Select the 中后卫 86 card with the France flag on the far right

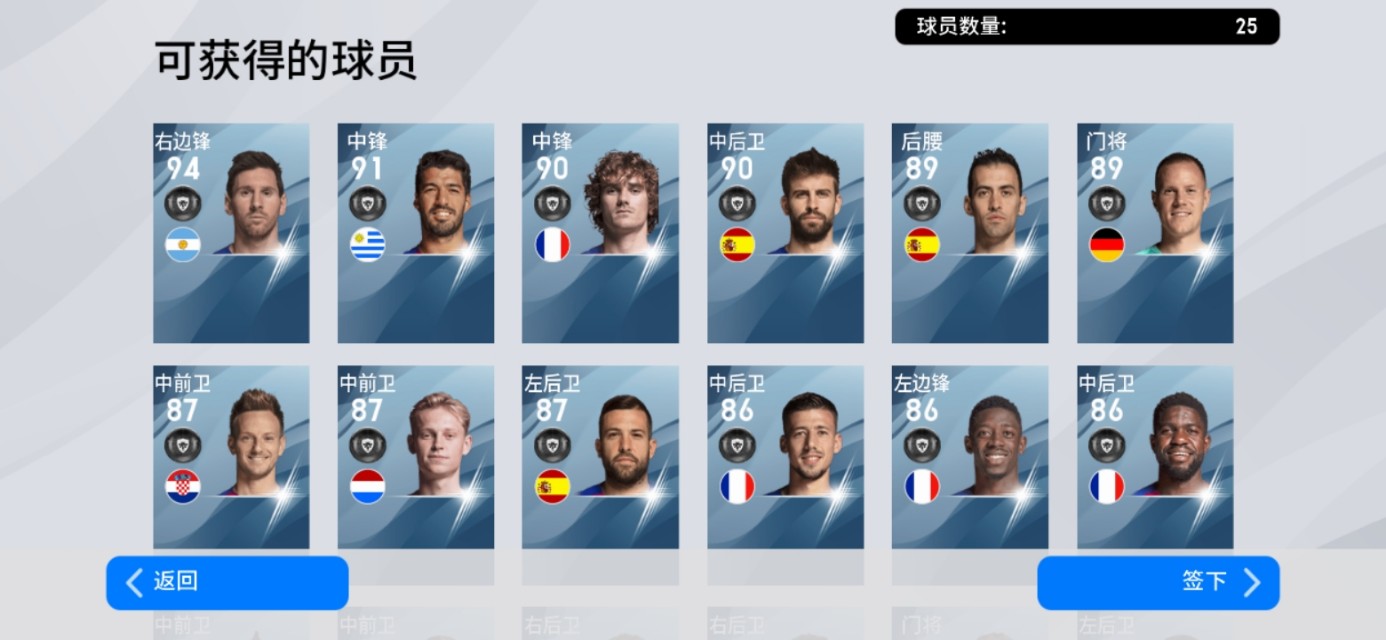point(1155,457)
